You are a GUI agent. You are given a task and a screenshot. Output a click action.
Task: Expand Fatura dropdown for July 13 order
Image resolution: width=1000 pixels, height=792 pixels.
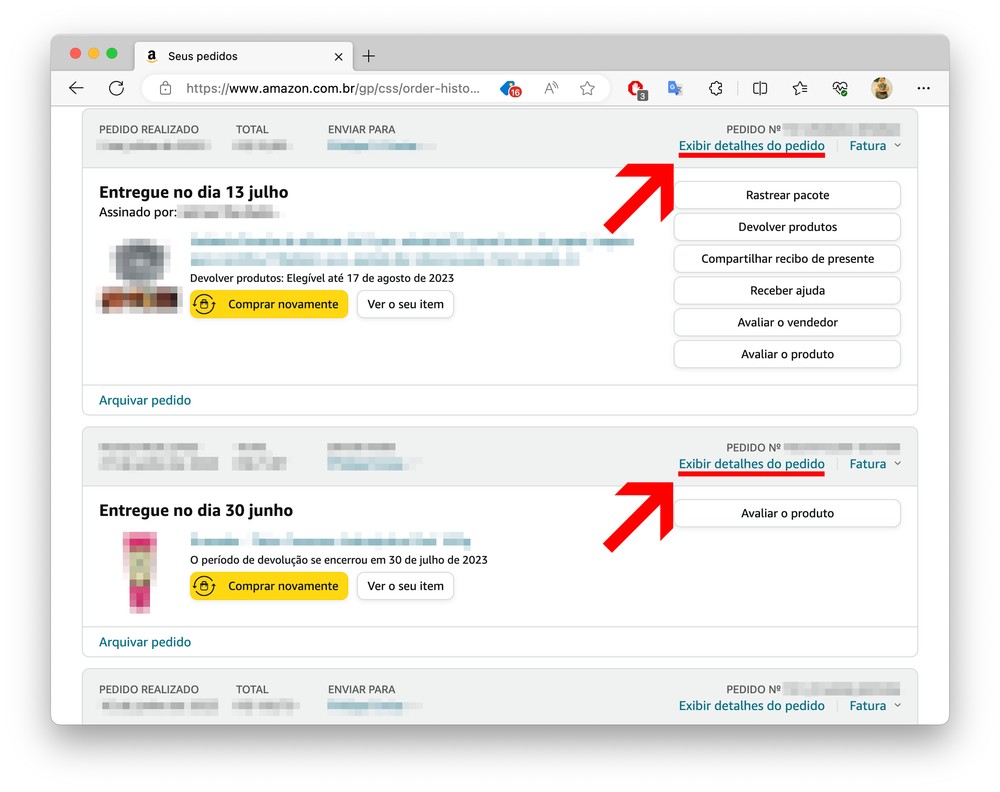tap(875, 146)
